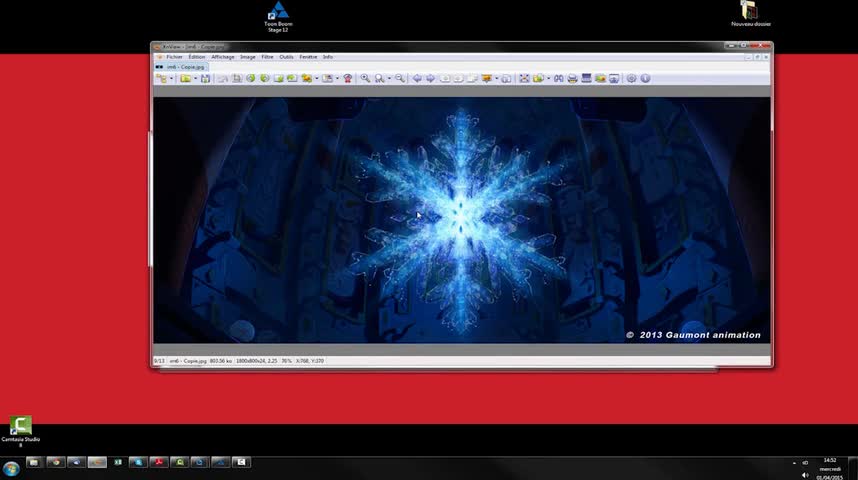The image size is (858, 480).
Task: Open the Nouveau dossier desktop folder
Action: point(751,14)
